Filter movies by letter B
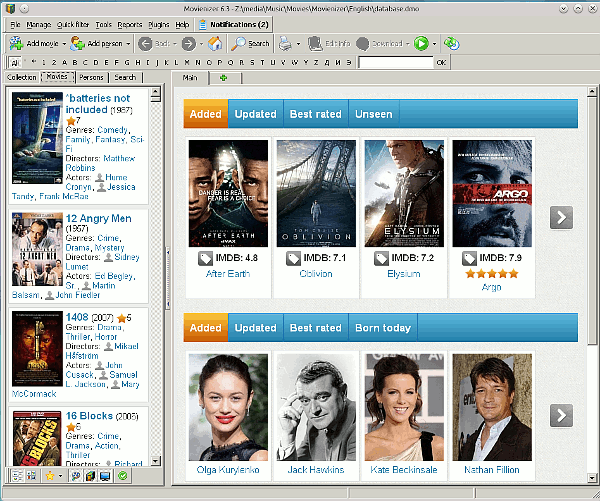The image size is (600, 501). click(75, 62)
